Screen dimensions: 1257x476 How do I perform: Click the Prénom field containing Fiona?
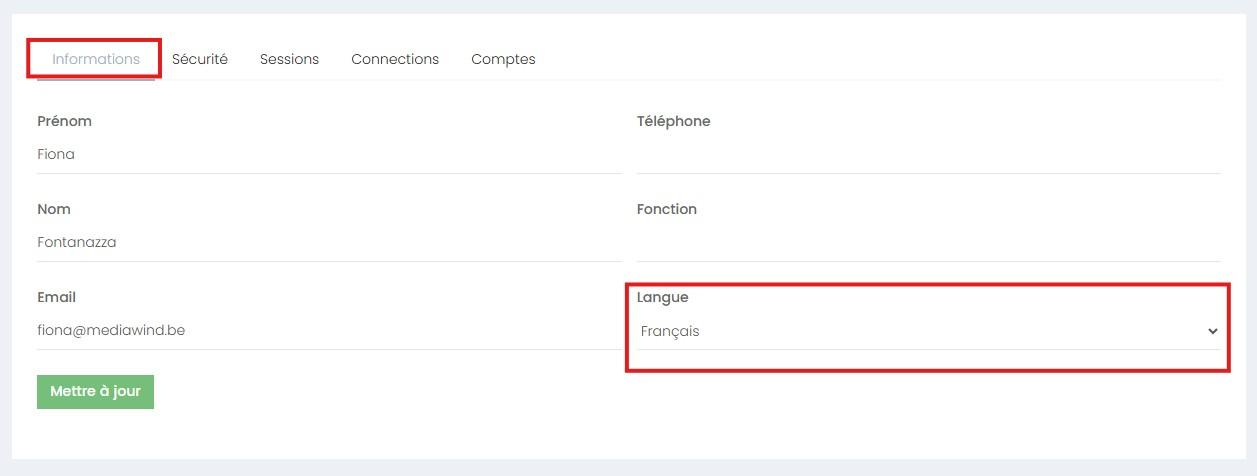tap(328, 155)
